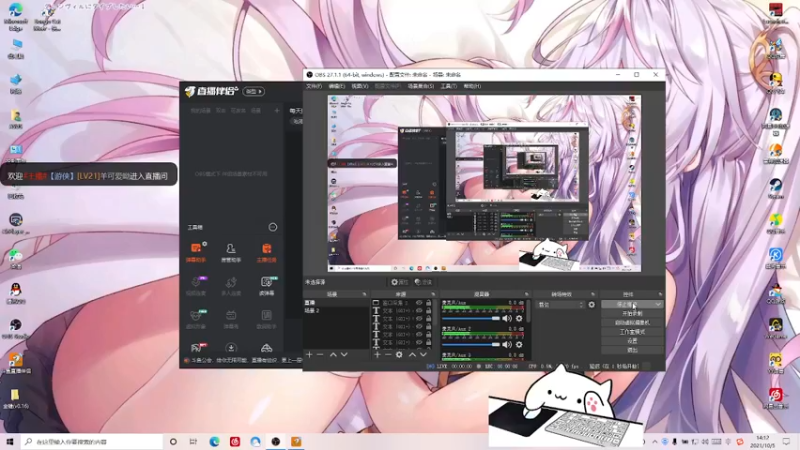Click the Windows taskbar search box
Screen dimensions: 800x450
tap(92, 441)
